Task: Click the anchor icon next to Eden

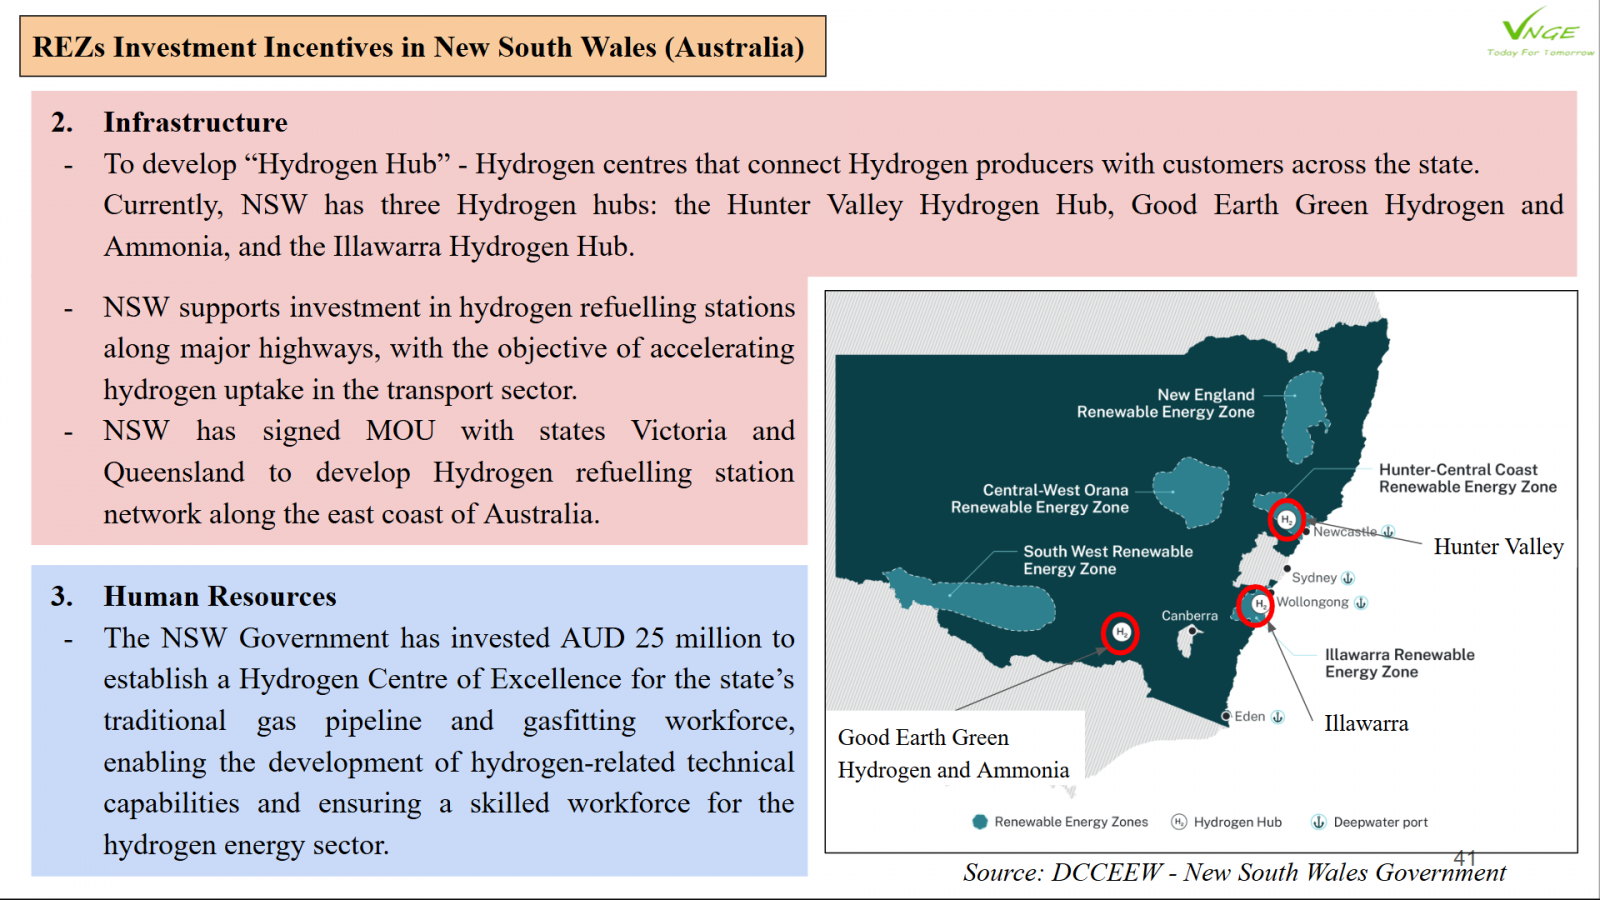Action: tap(1277, 717)
